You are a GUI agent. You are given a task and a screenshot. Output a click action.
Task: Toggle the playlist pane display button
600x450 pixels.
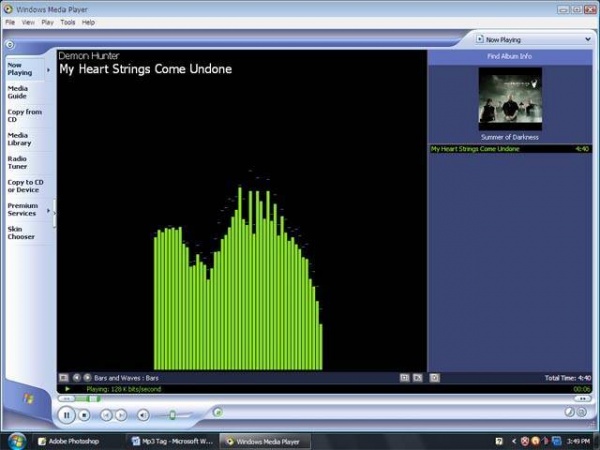tap(435, 378)
